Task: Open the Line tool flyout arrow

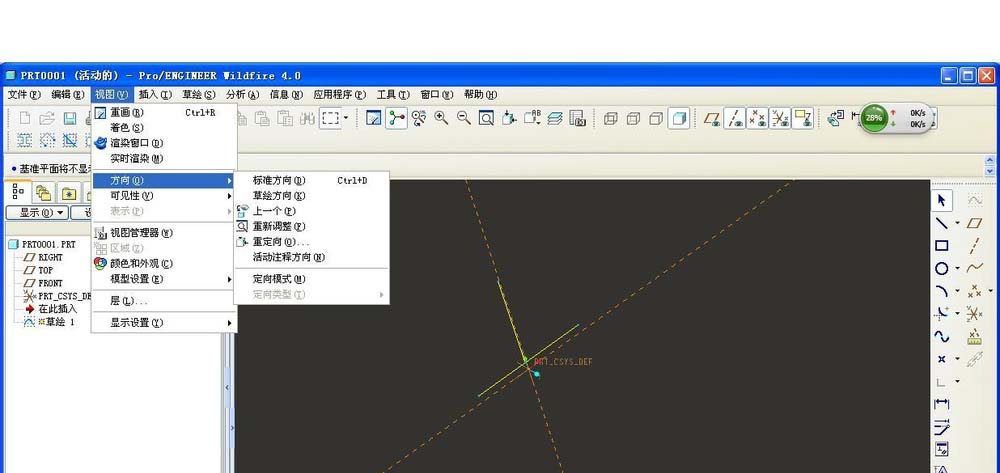Action: click(957, 223)
